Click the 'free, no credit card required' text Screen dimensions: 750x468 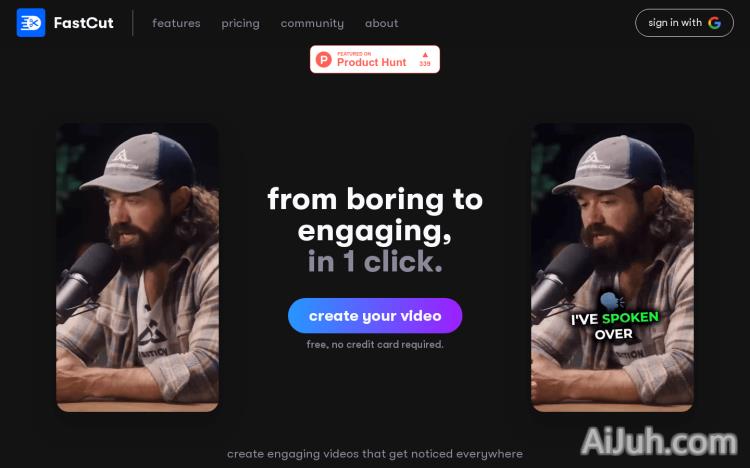pyautogui.click(x=375, y=344)
